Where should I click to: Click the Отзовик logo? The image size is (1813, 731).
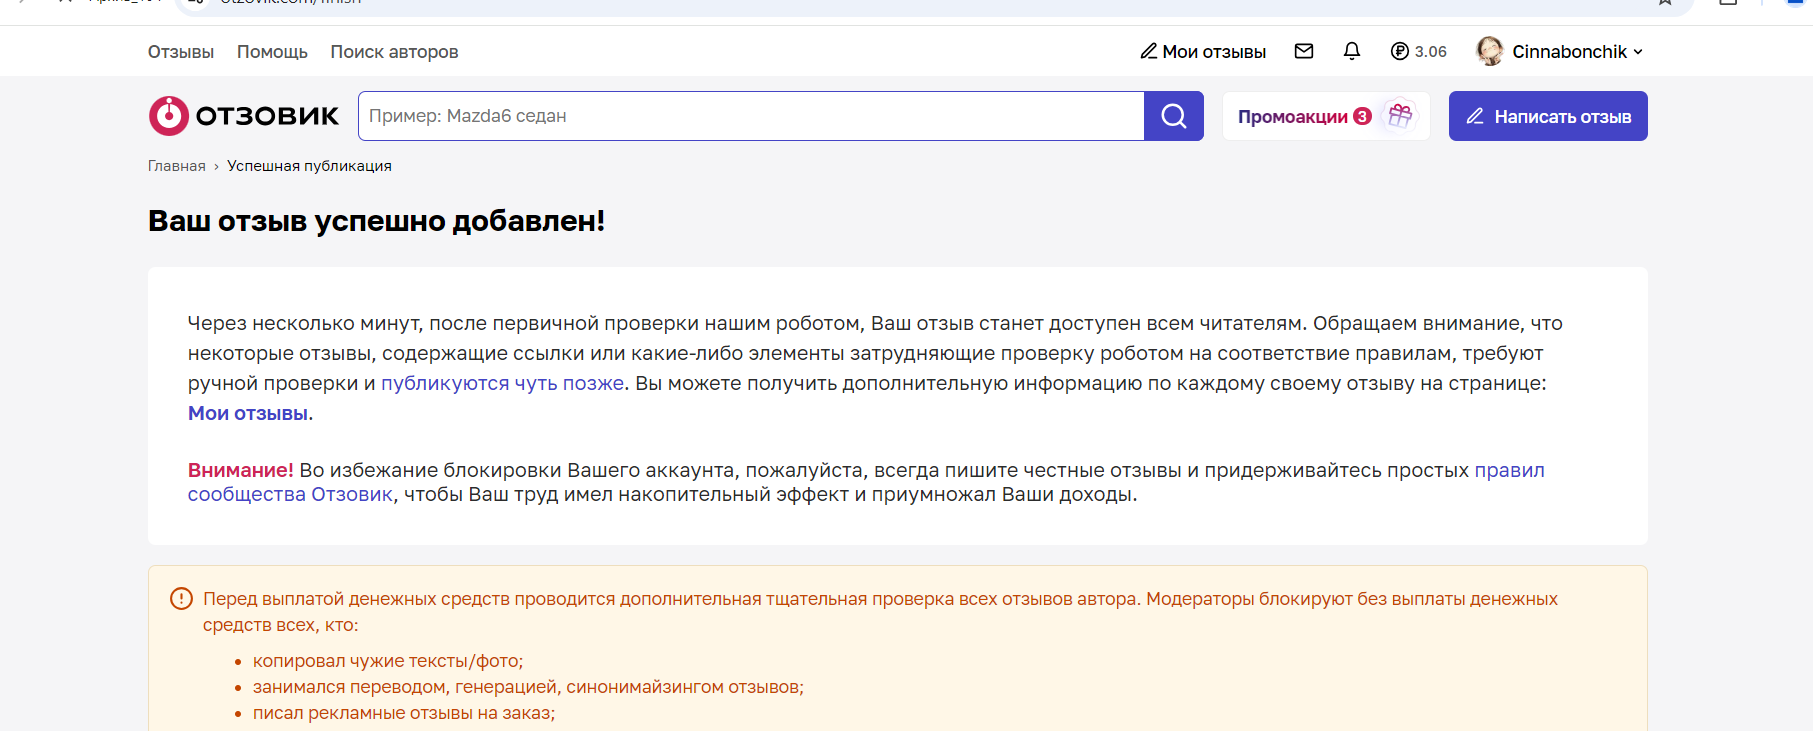(244, 116)
